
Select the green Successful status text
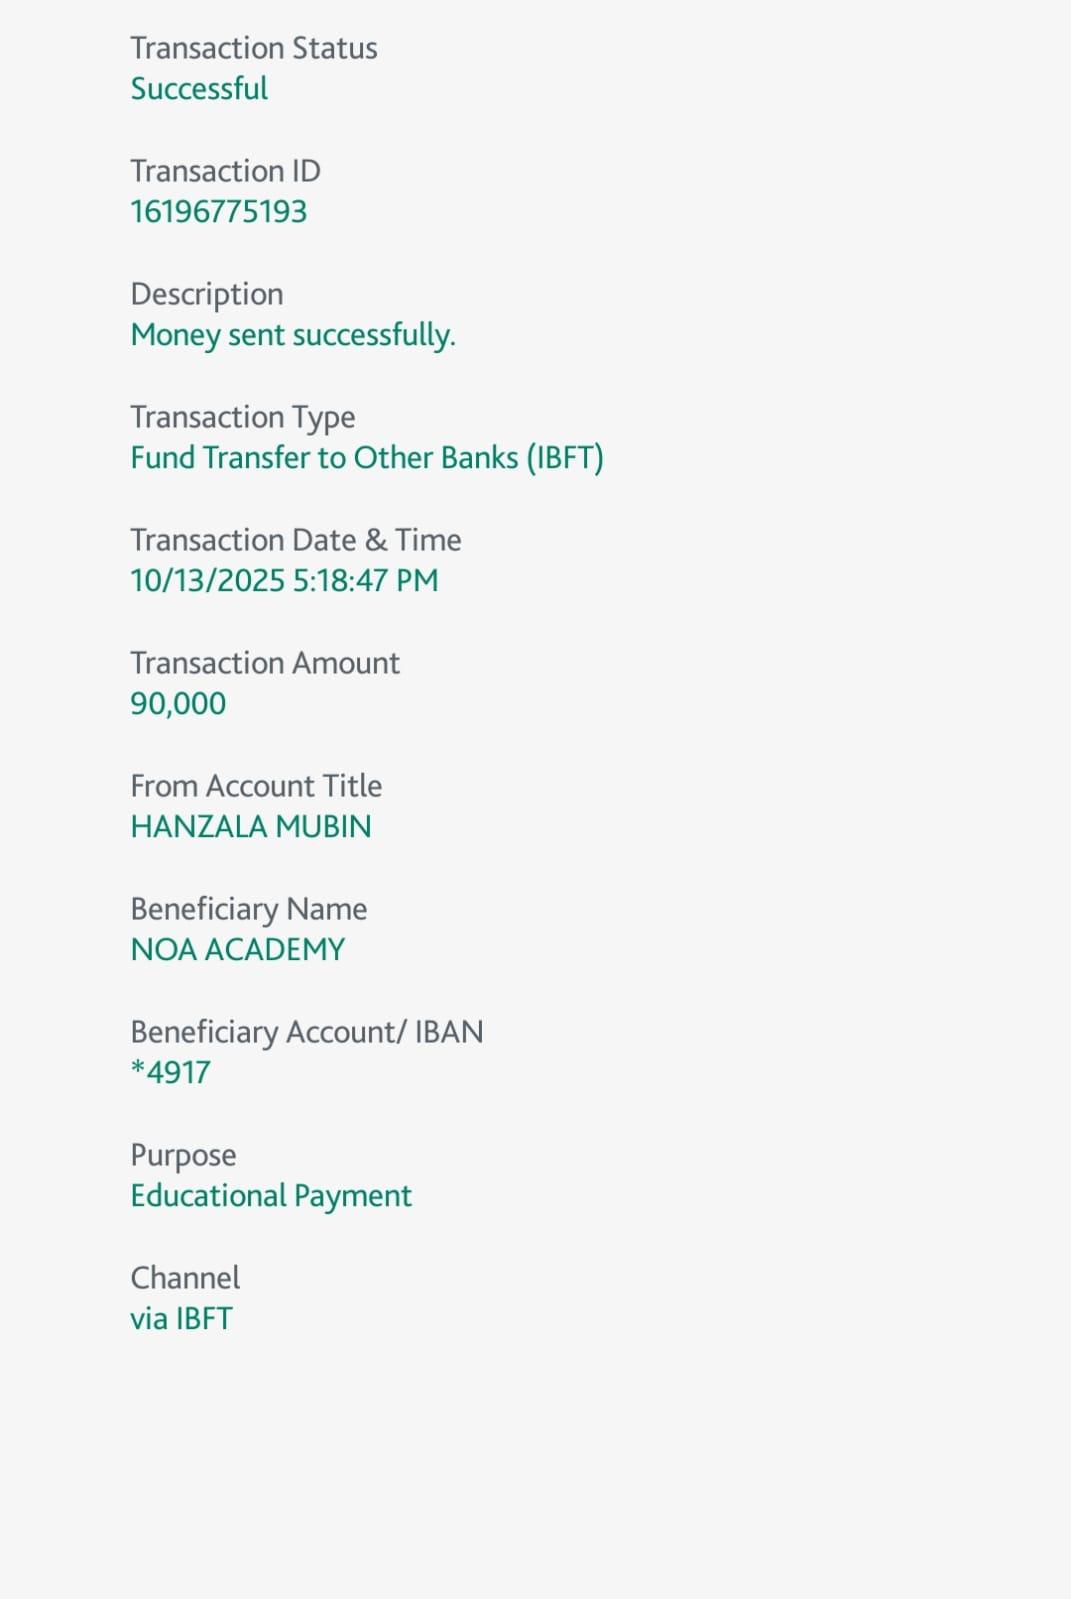(x=199, y=89)
